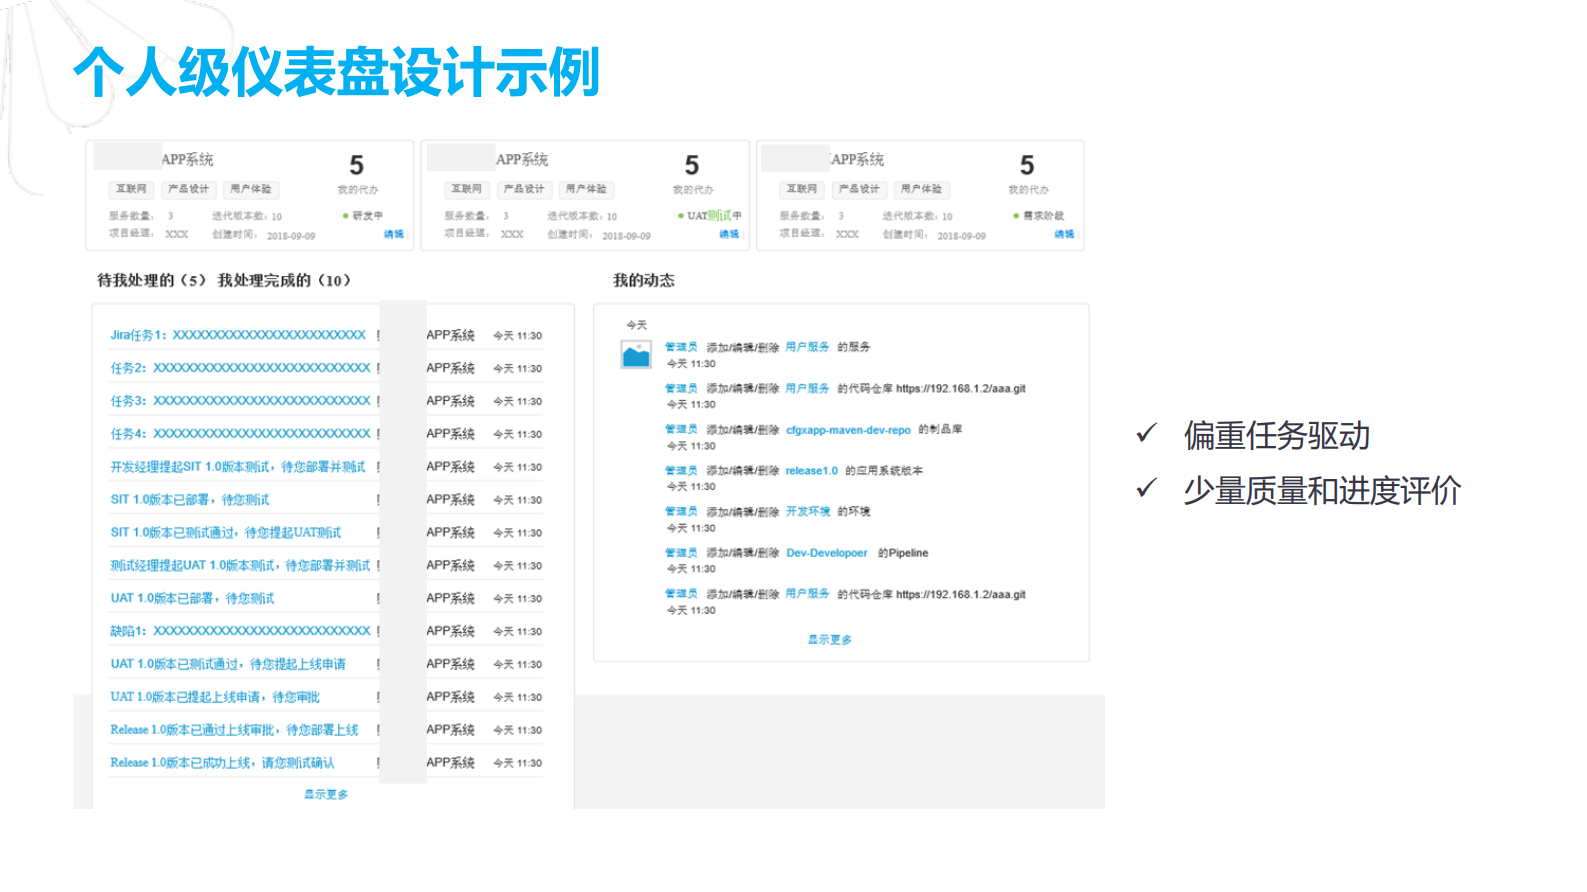Click the admin avatar image icon in 我的动态
Viewport: 1587px width, 892px height.
click(636, 355)
